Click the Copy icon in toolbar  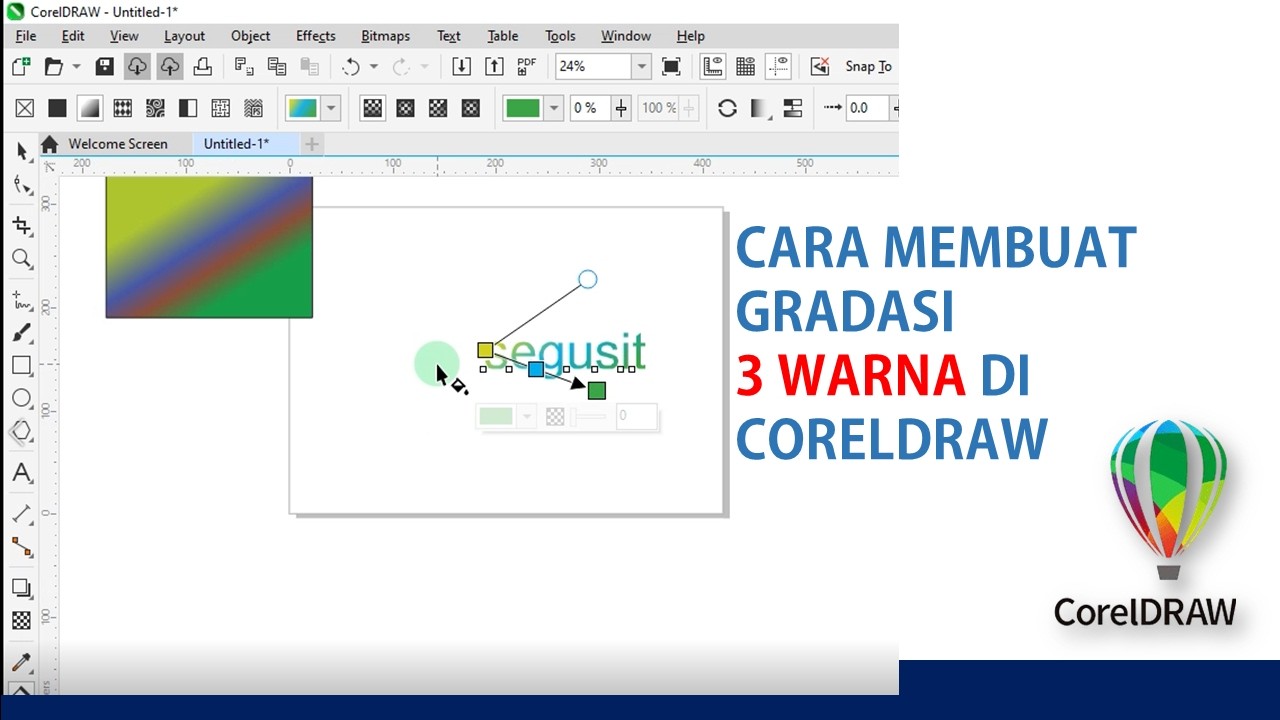(x=277, y=67)
